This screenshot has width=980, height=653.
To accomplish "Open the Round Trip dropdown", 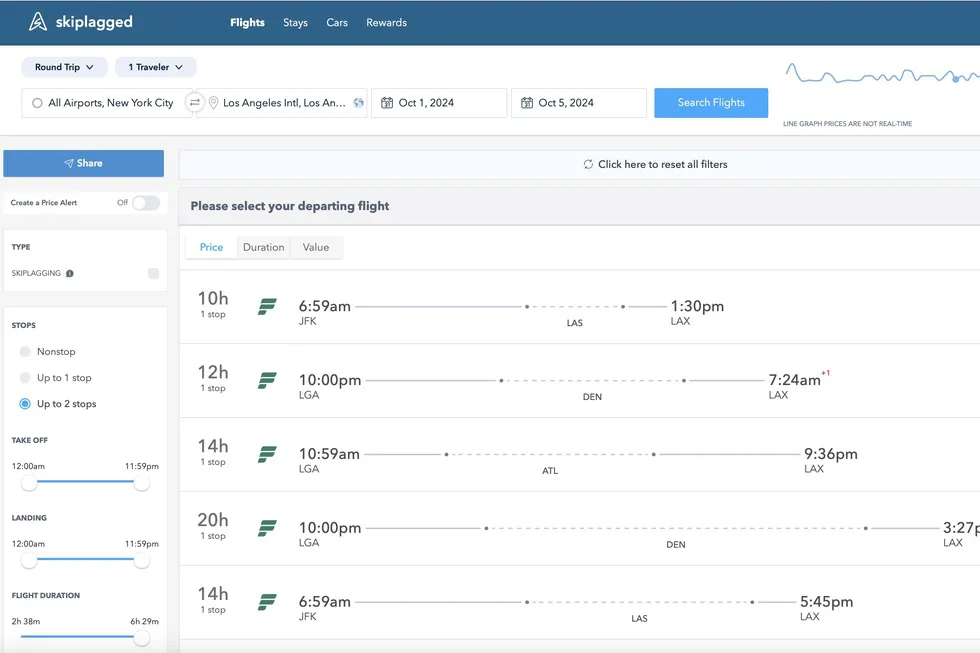I will 64,67.
